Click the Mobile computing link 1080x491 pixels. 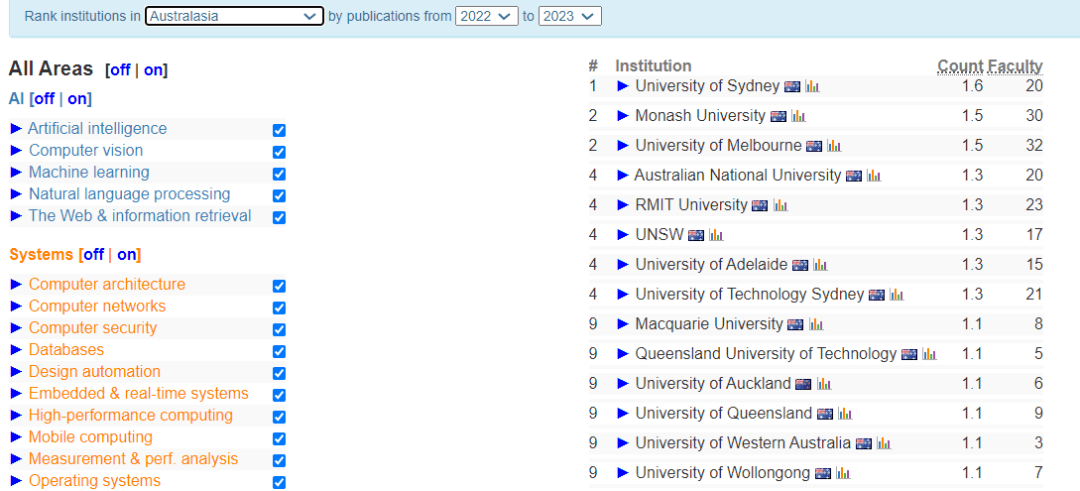point(91,437)
